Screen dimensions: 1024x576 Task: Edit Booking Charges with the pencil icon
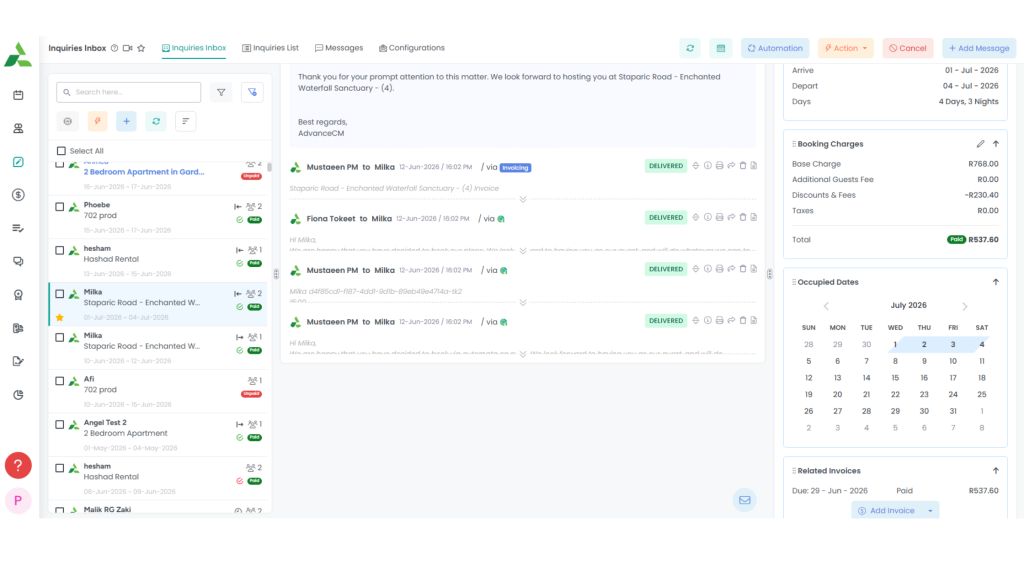[980, 144]
